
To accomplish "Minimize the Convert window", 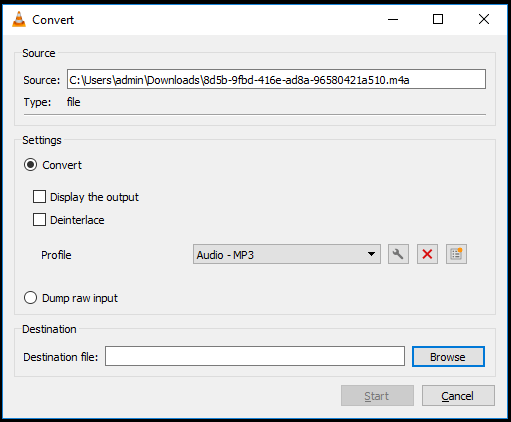I will (393, 19).
